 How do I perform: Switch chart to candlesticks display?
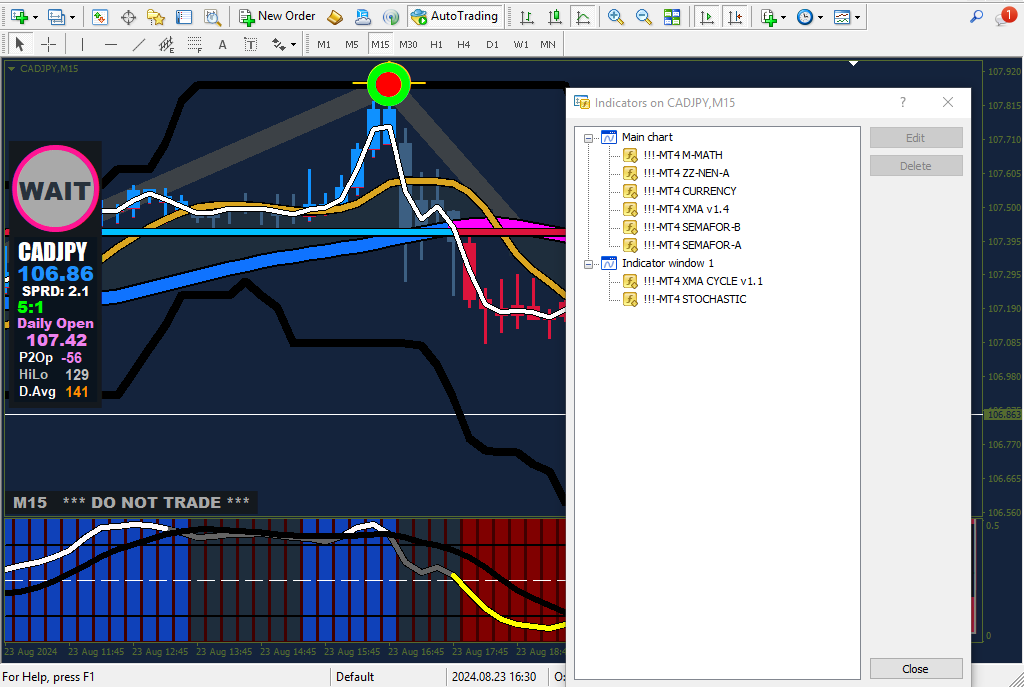555,17
